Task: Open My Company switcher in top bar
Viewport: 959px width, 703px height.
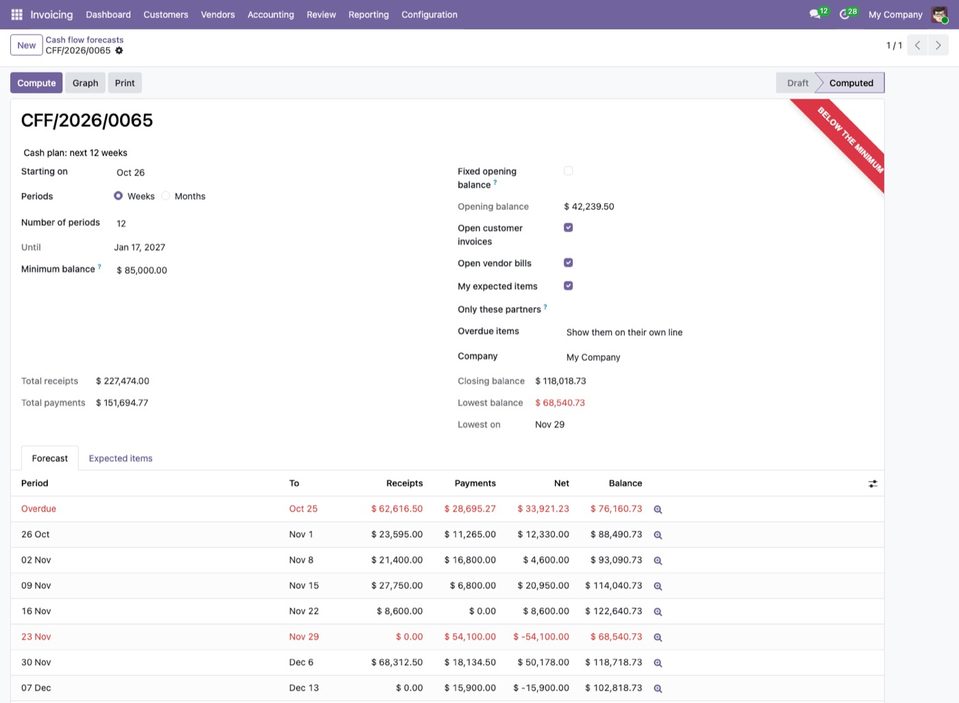Action: coord(895,14)
